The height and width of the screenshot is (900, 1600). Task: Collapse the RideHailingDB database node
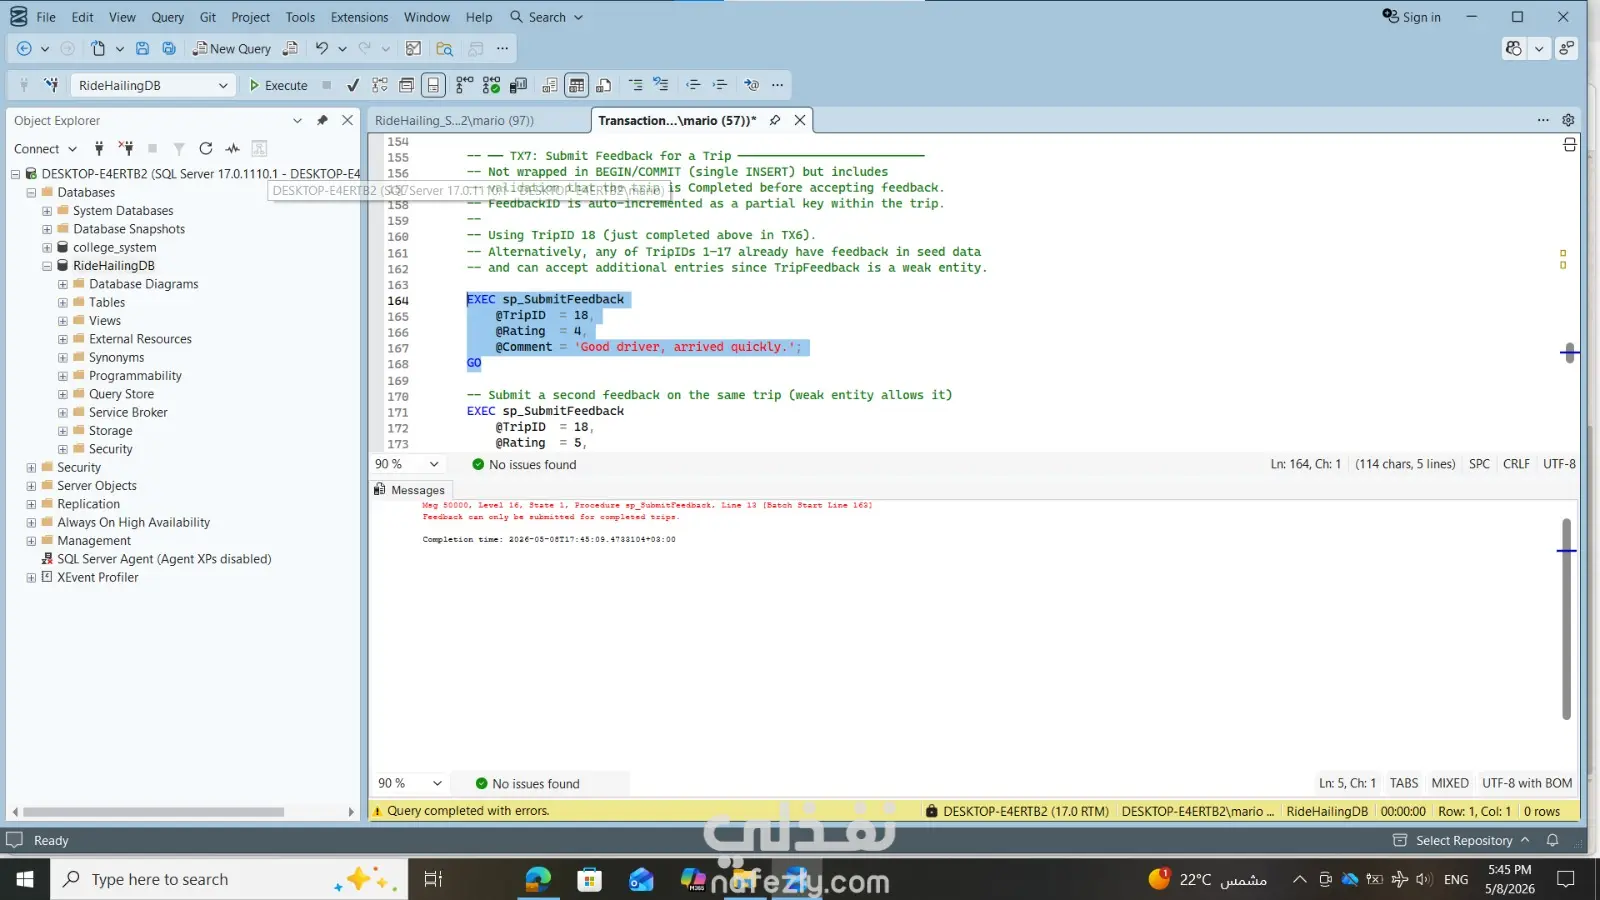47,266
